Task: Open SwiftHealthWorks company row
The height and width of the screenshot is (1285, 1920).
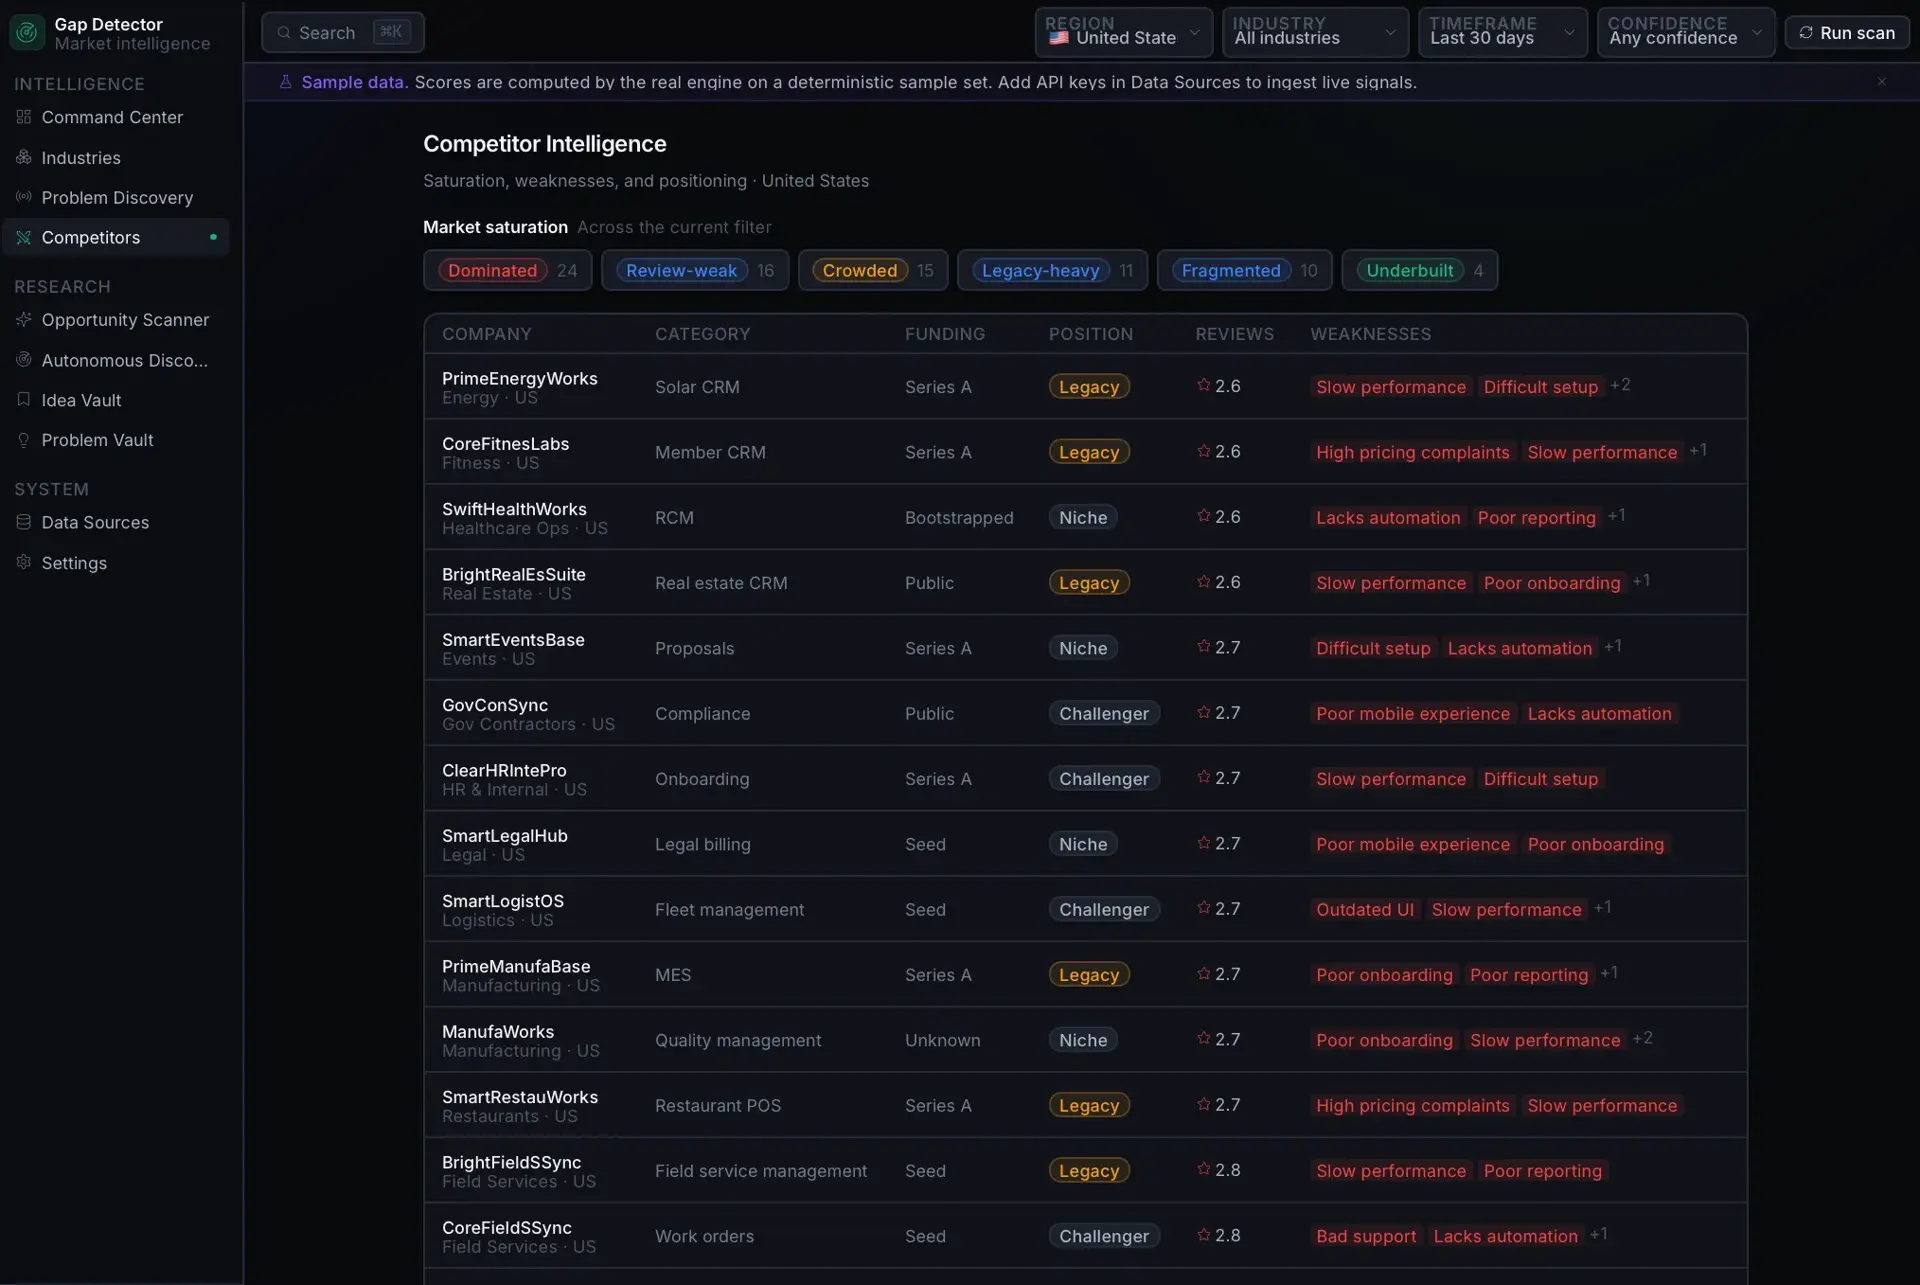Action: click(x=1085, y=517)
